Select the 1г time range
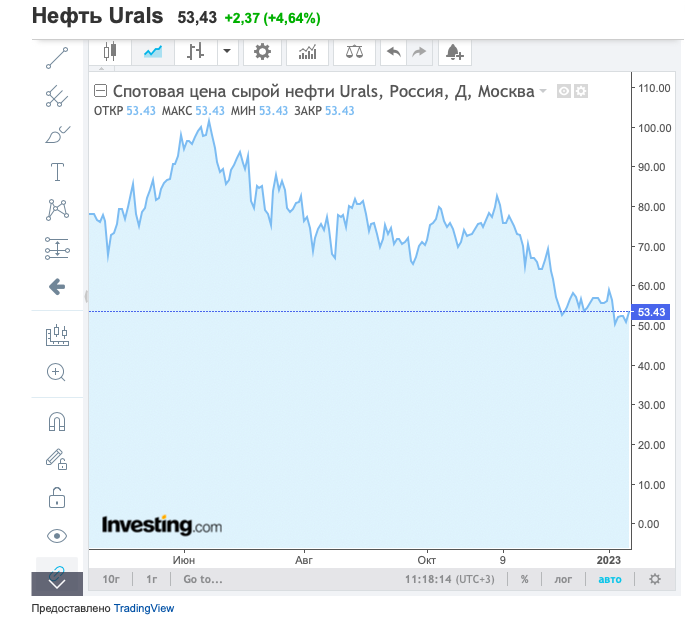Viewport: 694px width, 625px height. [x=152, y=579]
